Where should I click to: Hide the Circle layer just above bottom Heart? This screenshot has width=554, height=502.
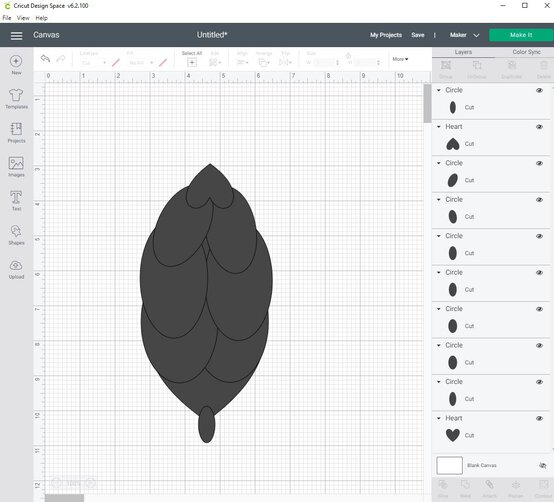(x=539, y=382)
